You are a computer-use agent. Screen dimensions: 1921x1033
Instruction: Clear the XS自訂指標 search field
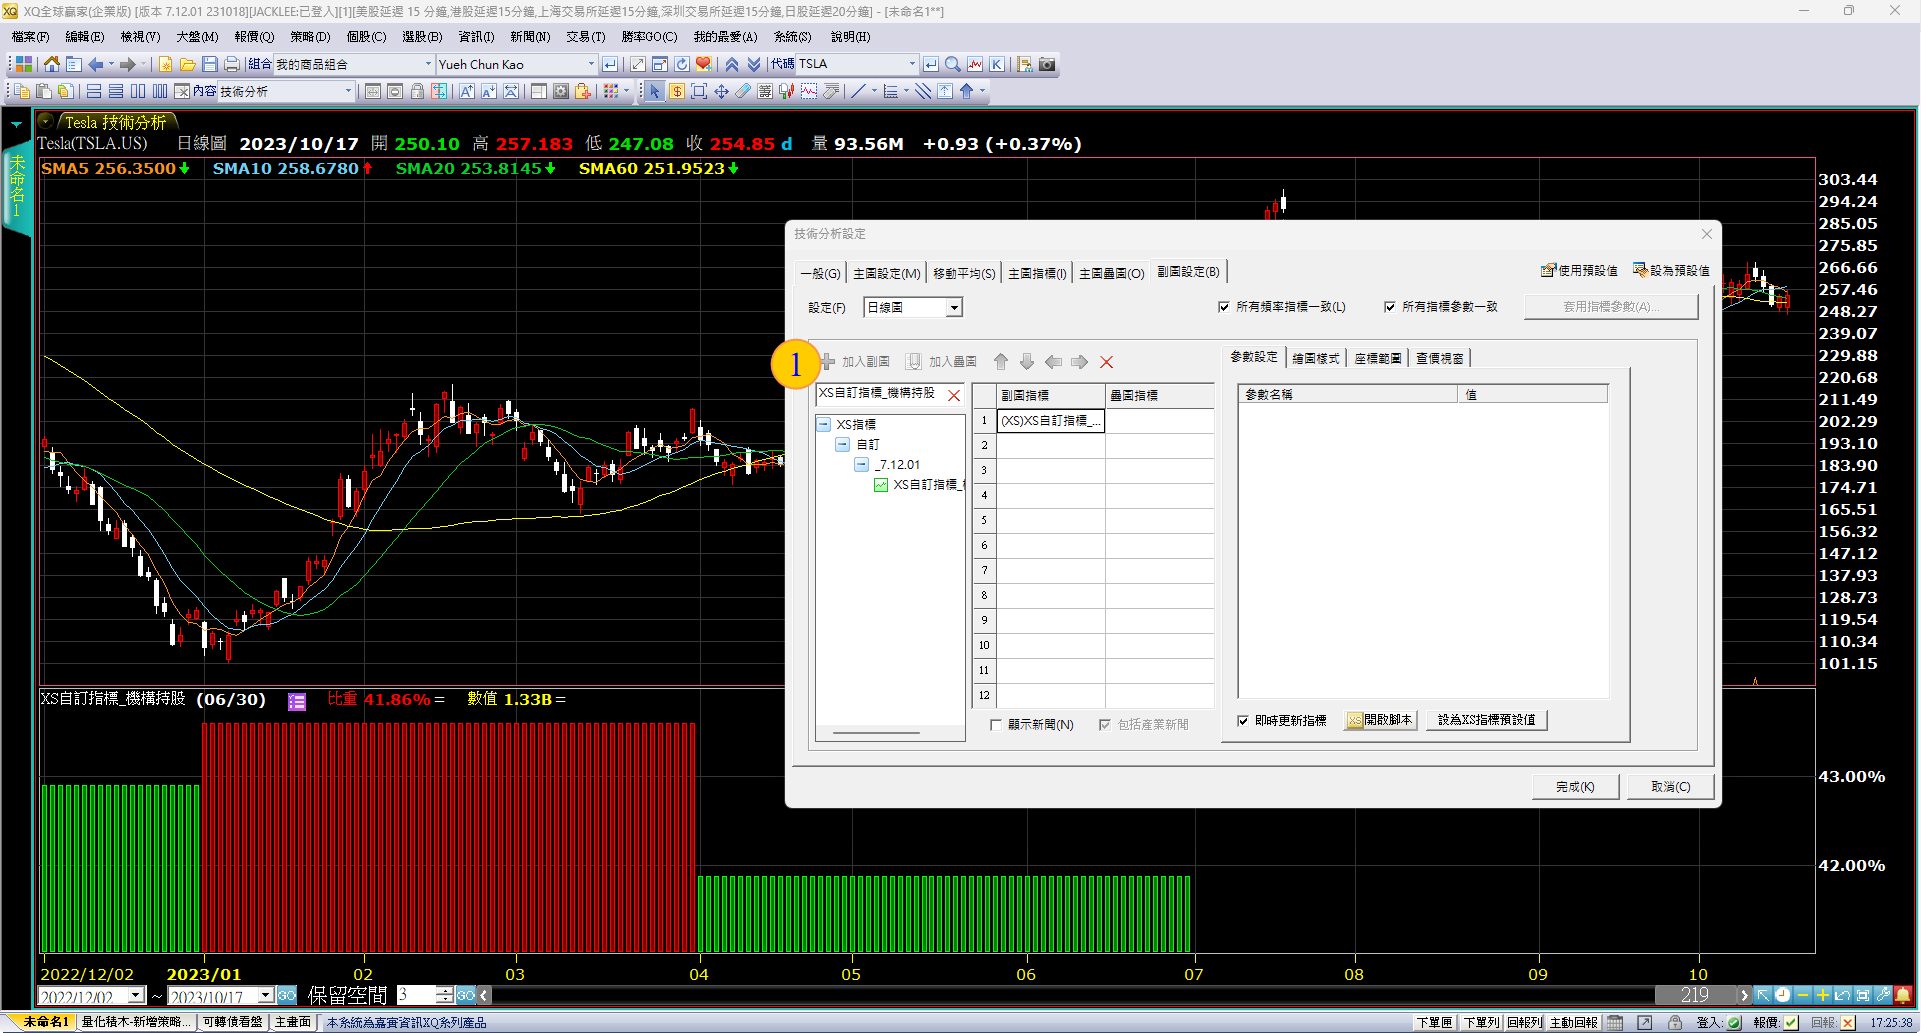954,395
